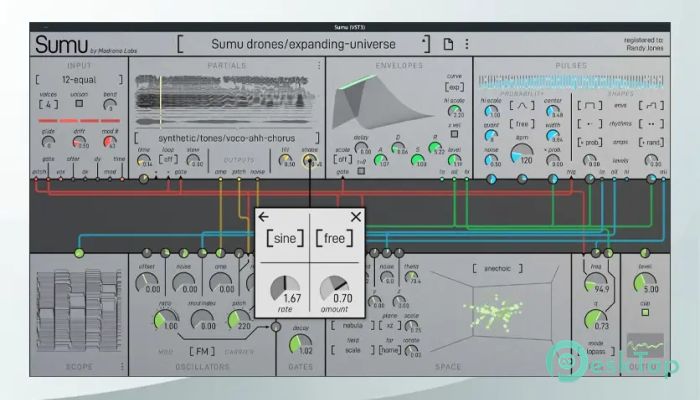This screenshot has height=400, width=700.
Task: Click the rate dial in the popup
Action: point(285,289)
